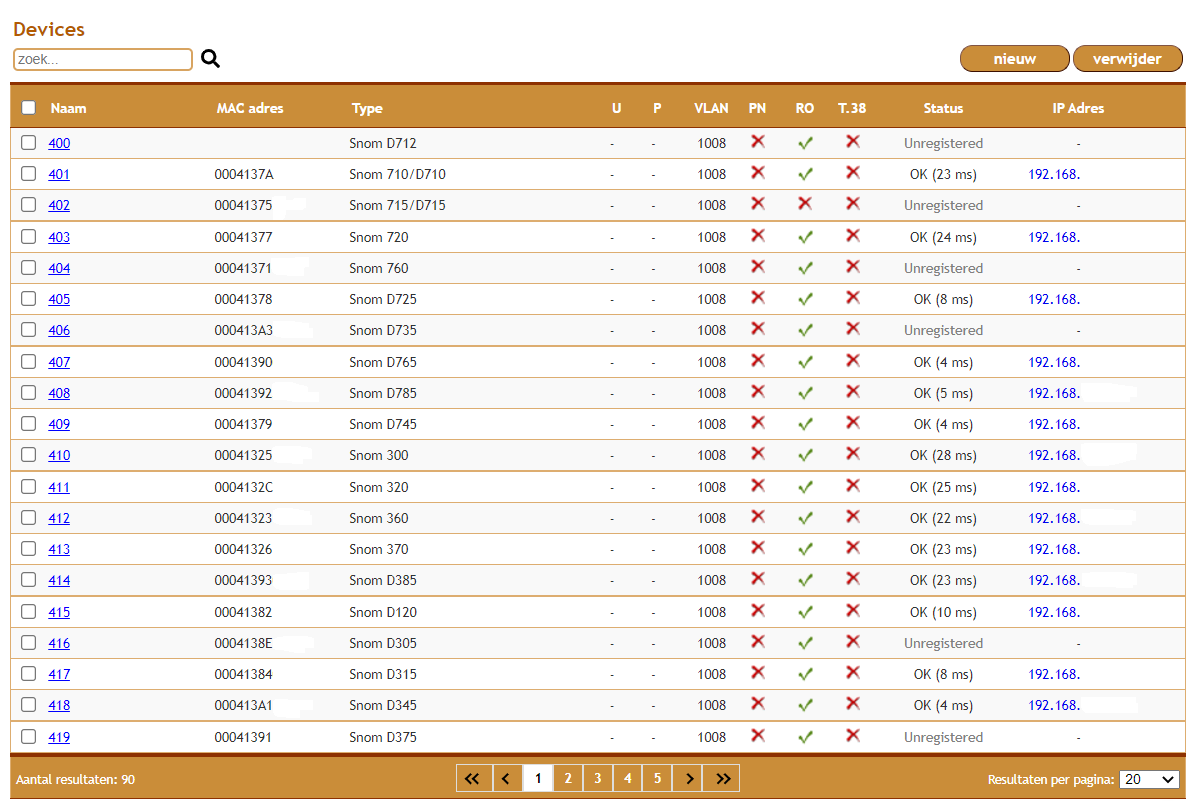Viewport: 1197px width, 810px height.
Task: Toggle the select-all checkbox in header
Action: 28,108
